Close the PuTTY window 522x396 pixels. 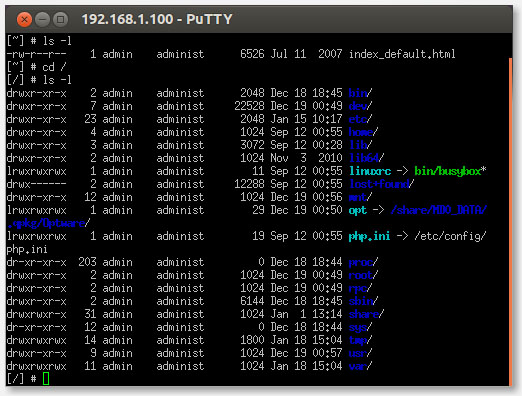point(24,20)
